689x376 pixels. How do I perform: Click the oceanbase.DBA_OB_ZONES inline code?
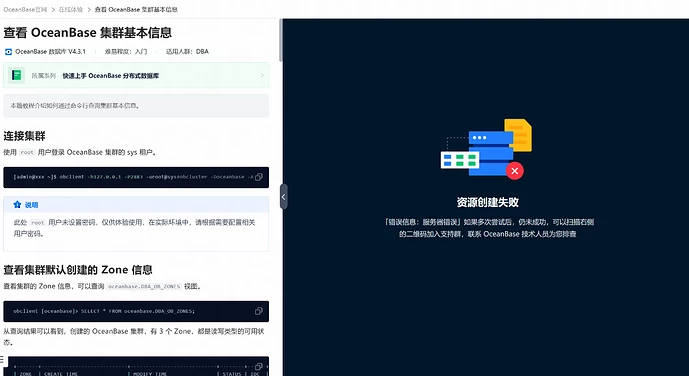pyautogui.click(x=144, y=286)
